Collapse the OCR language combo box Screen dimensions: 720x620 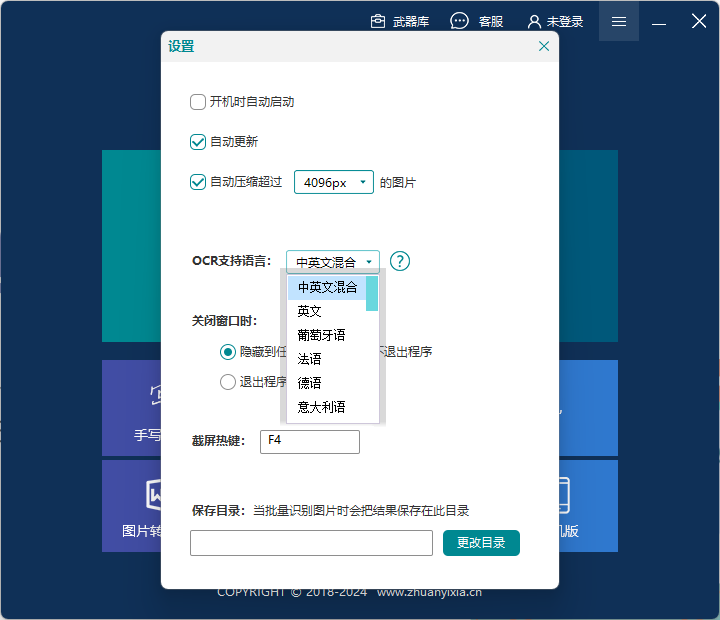pos(333,262)
